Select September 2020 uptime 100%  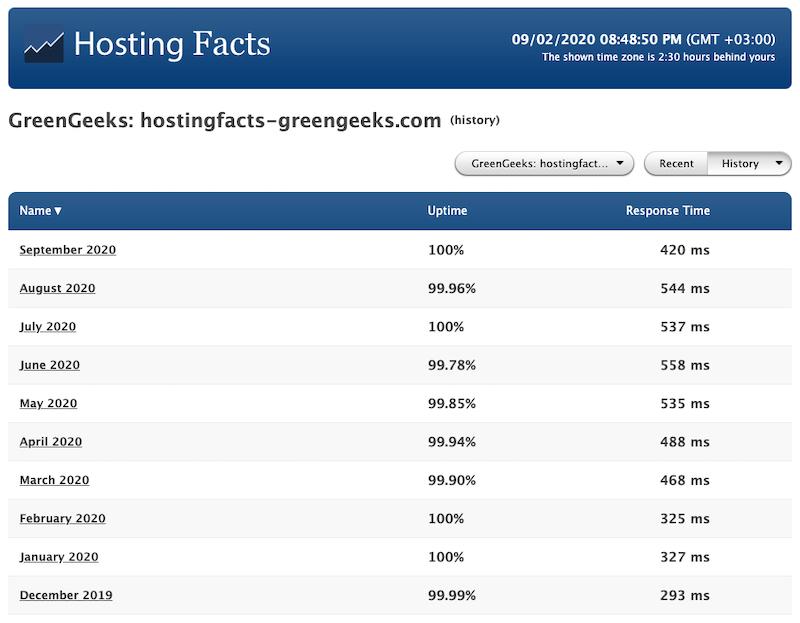pyautogui.click(x=446, y=250)
